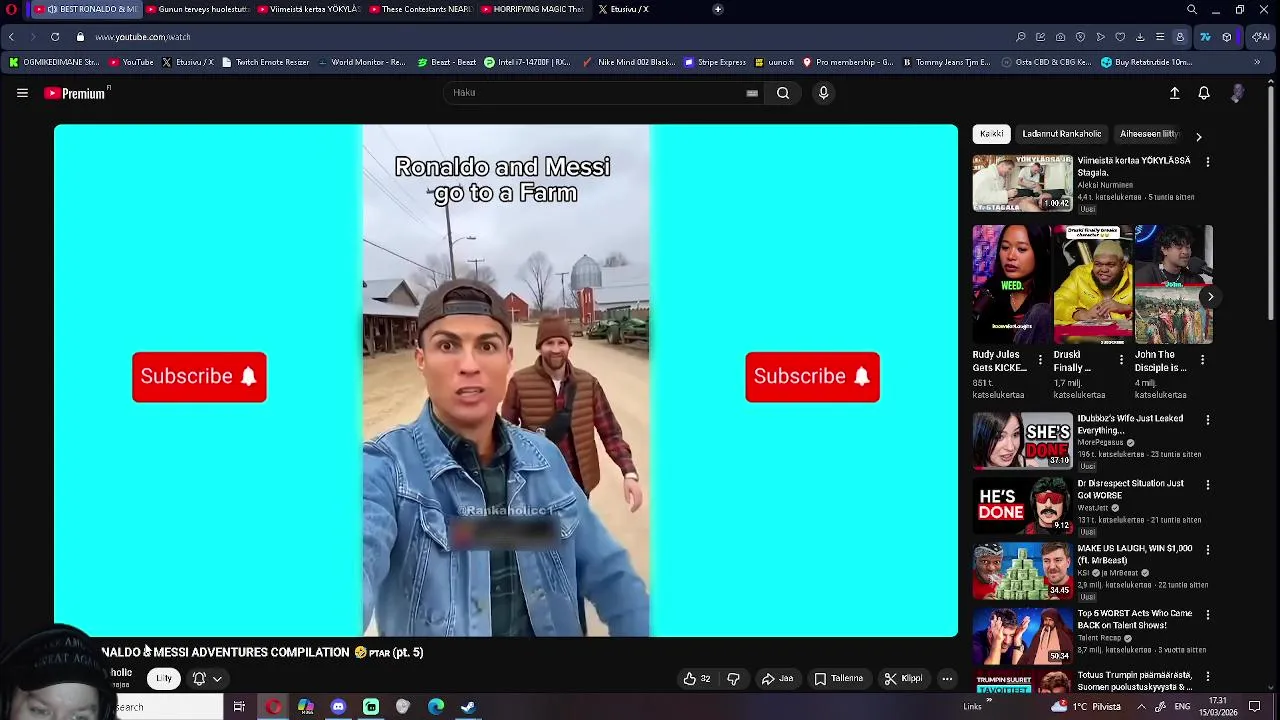
Task: Open the YouTube hamburger guide menu
Action: pos(22,93)
